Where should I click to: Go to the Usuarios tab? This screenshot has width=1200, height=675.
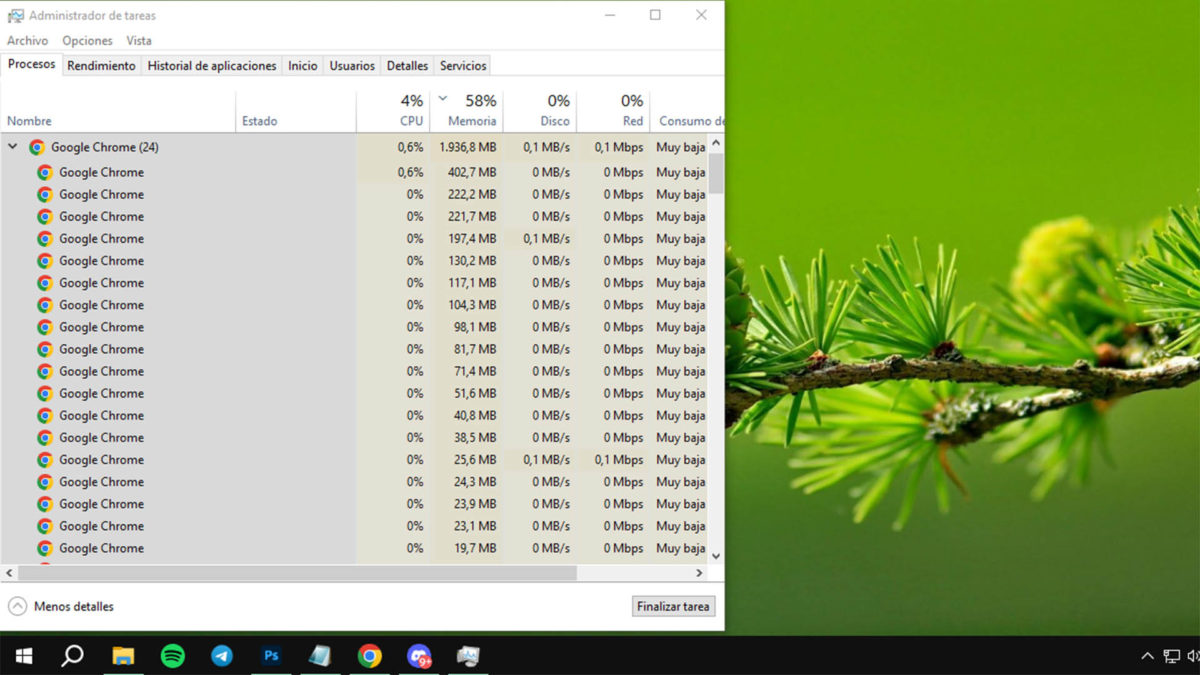pyautogui.click(x=352, y=66)
